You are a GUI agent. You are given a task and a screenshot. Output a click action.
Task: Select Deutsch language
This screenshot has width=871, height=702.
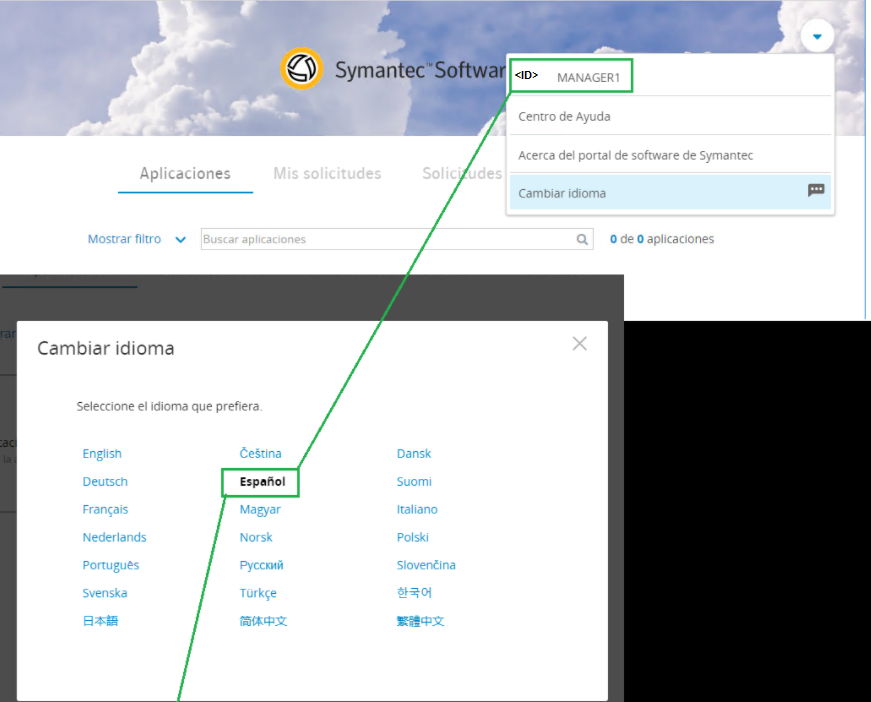tap(105, 482)
